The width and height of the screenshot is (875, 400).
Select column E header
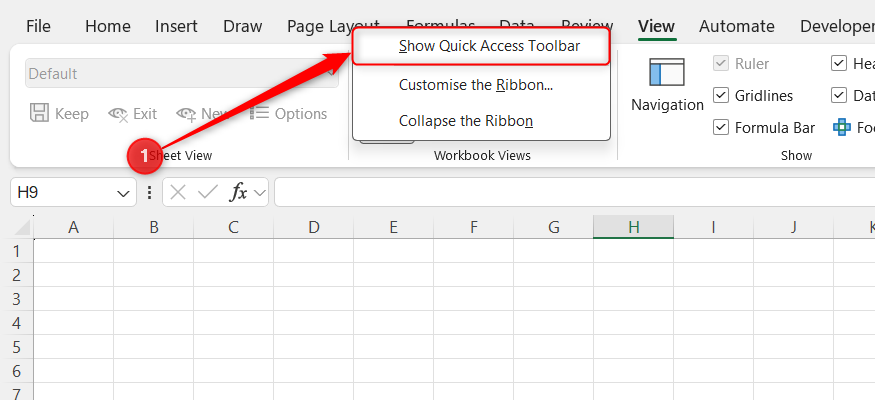393,228
